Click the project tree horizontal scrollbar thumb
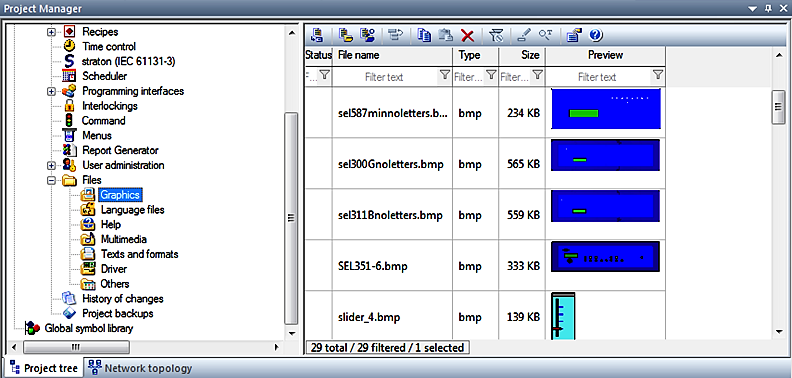This screenshot has width=792, height=378. (x=76, y=347)
